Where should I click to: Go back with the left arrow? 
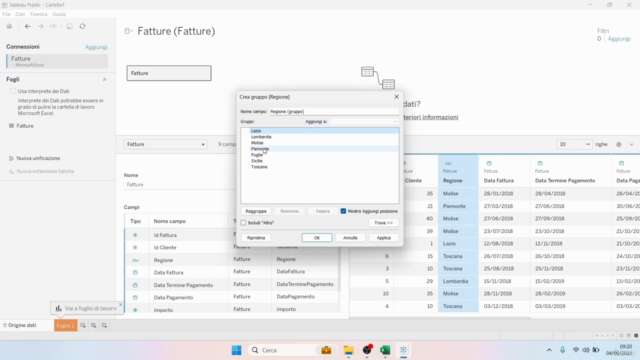point(27,26)
